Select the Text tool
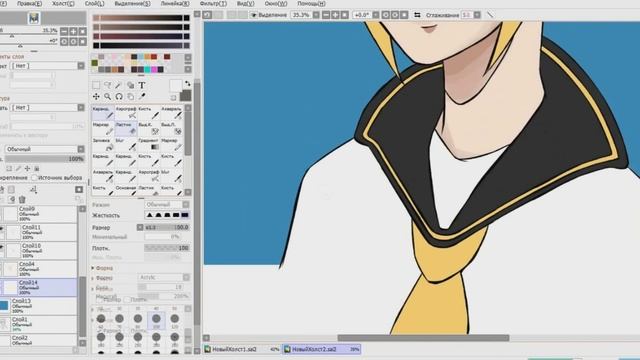This screenshot has width=640, height=360. [x=142, y=85]
